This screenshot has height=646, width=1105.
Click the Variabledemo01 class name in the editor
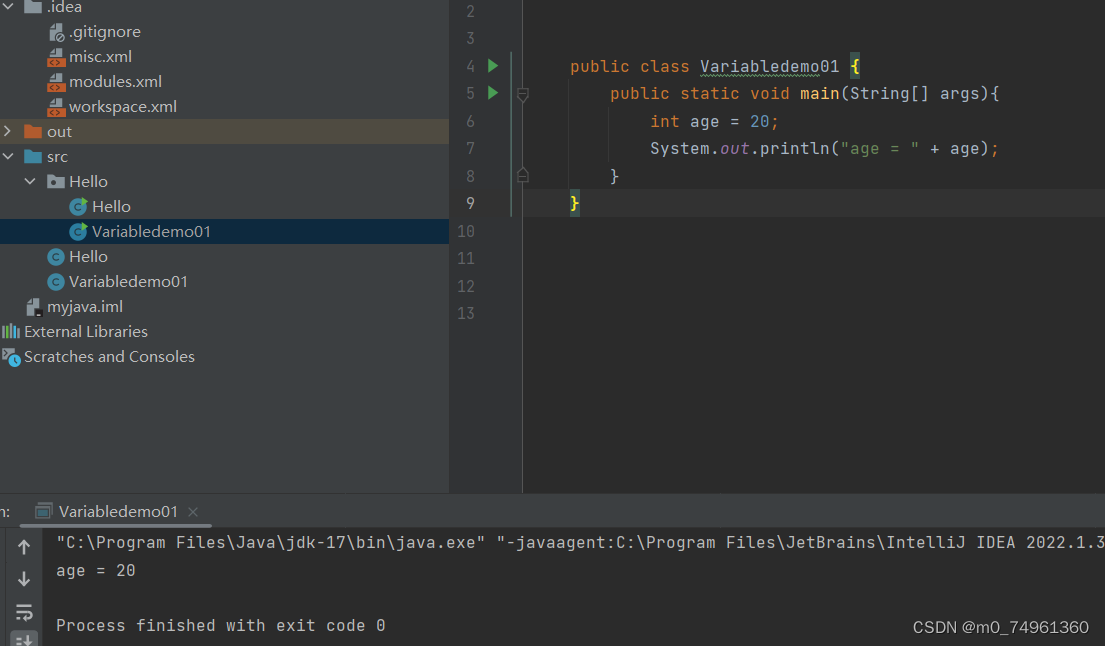pyautogui.click(x=770, y=66)
